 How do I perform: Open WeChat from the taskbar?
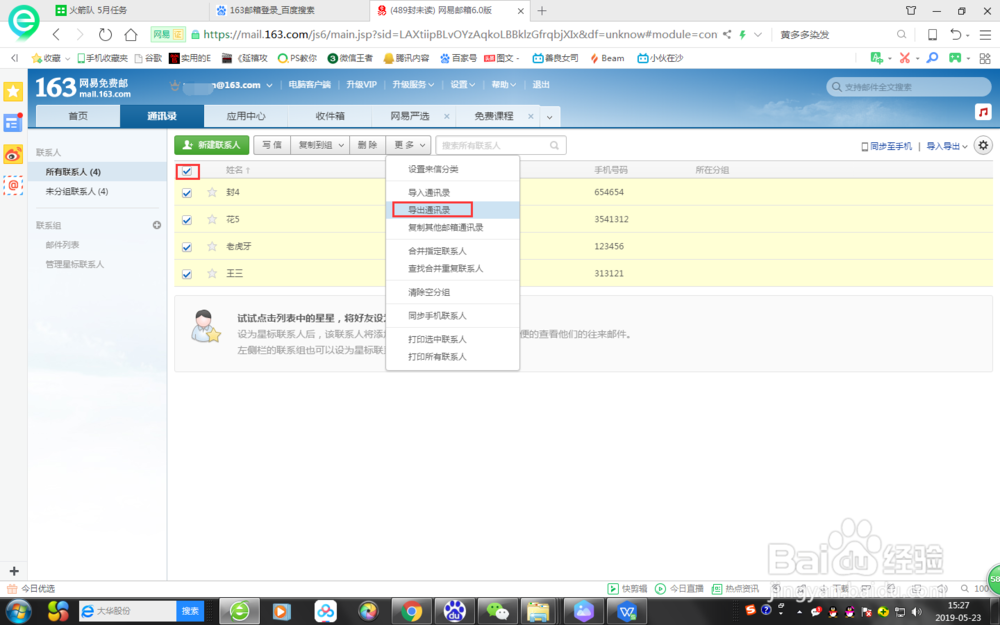click(497, 611)
